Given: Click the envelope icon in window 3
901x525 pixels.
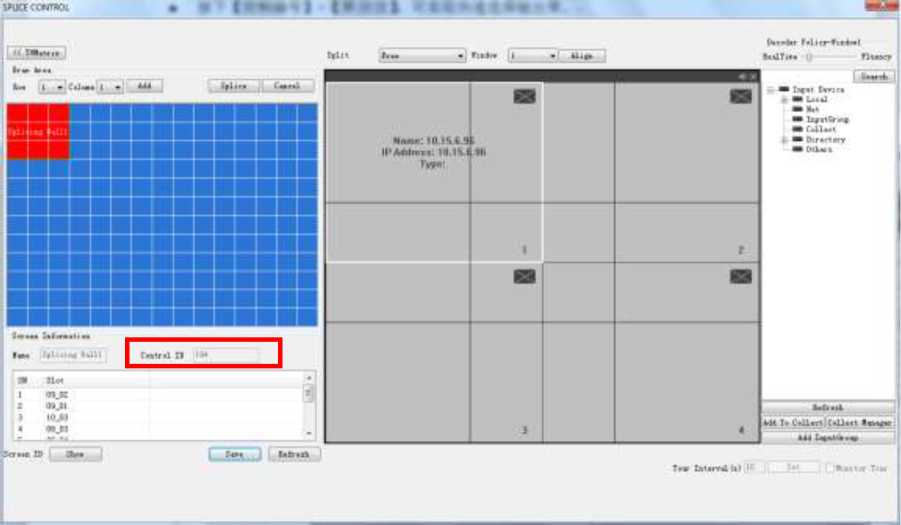Looking at the screenshot, I should (x=526, y=277).
